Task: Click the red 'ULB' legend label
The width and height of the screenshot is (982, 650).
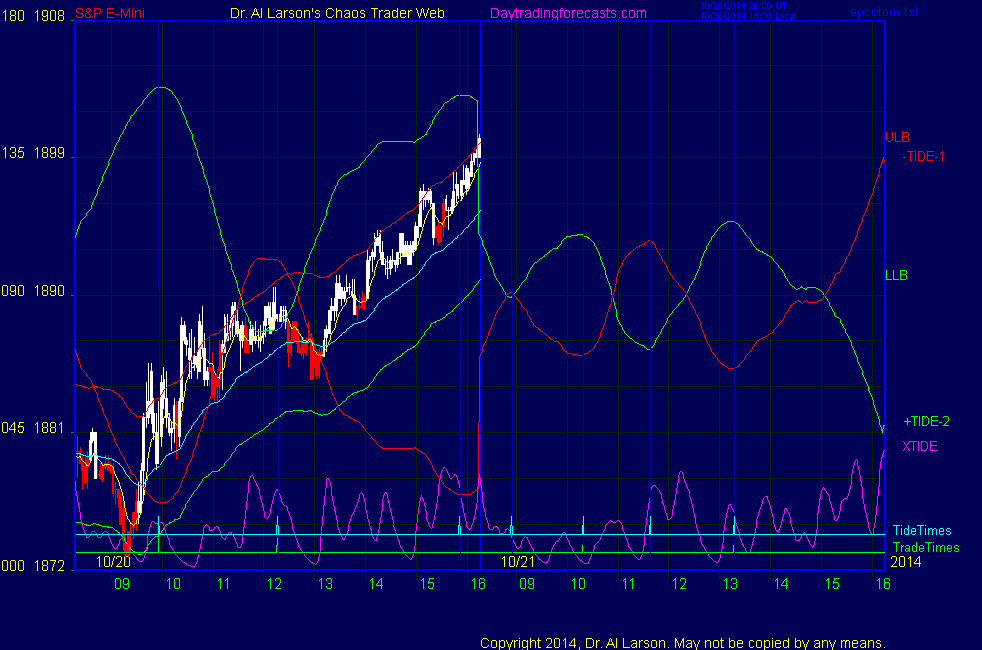Action: coord(897,137)
